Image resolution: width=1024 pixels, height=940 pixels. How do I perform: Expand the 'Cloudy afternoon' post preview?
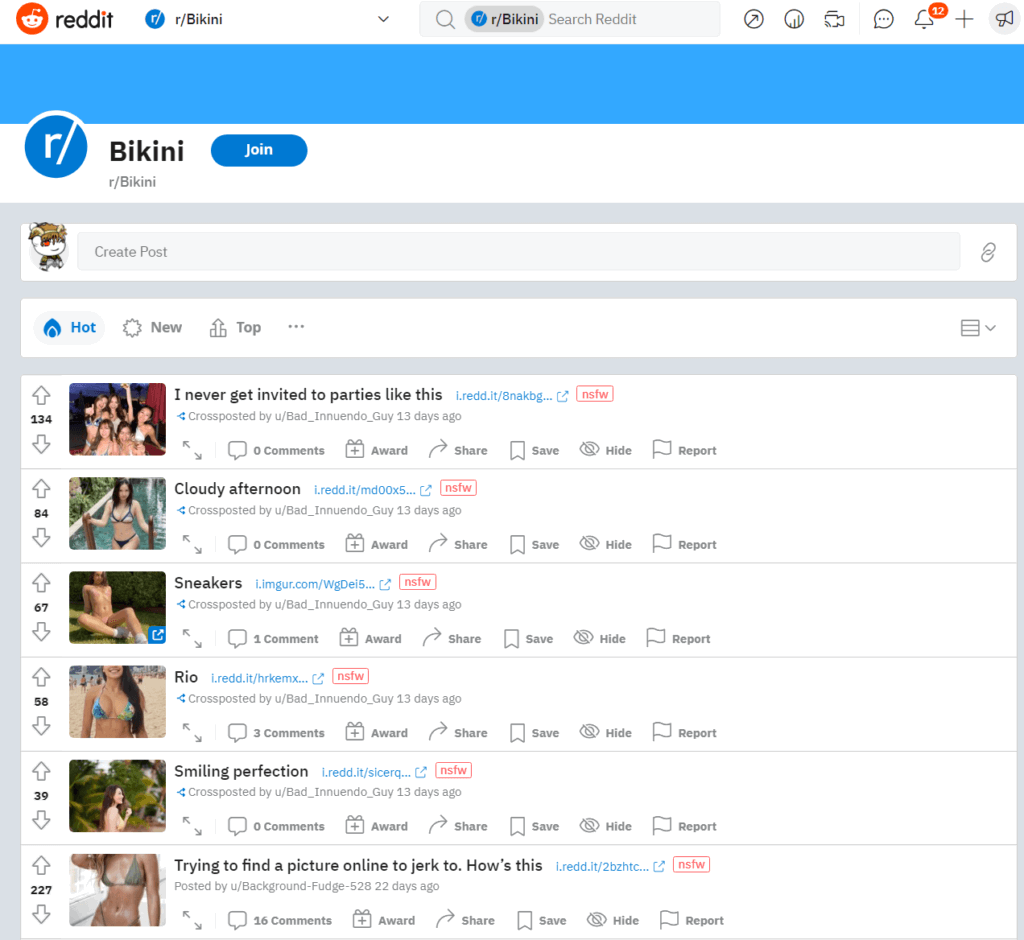192,544
